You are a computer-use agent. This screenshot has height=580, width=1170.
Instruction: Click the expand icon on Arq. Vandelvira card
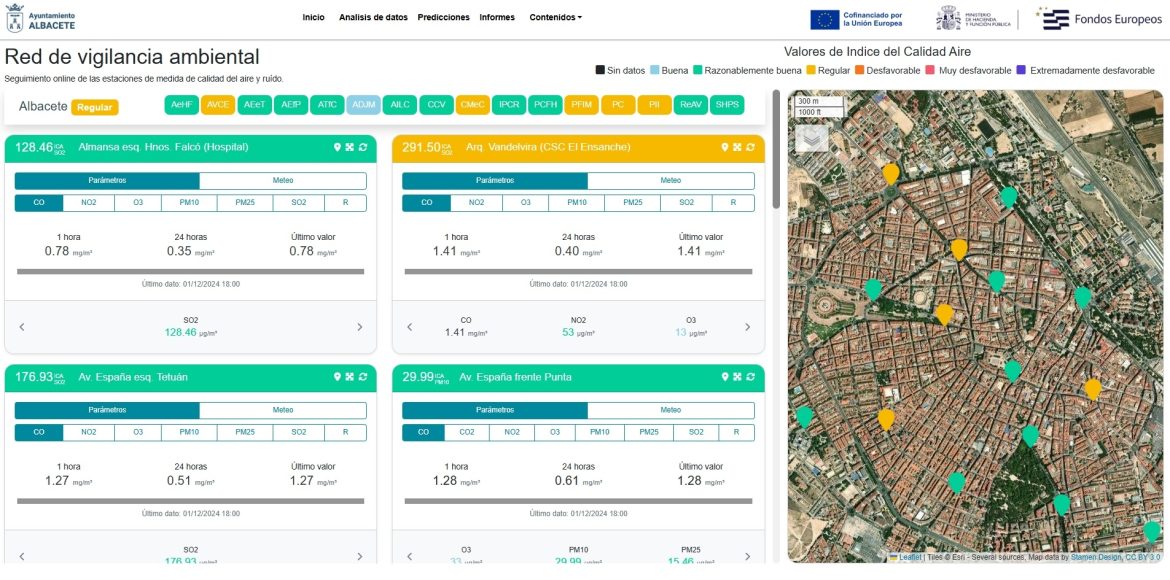(737, 148)
